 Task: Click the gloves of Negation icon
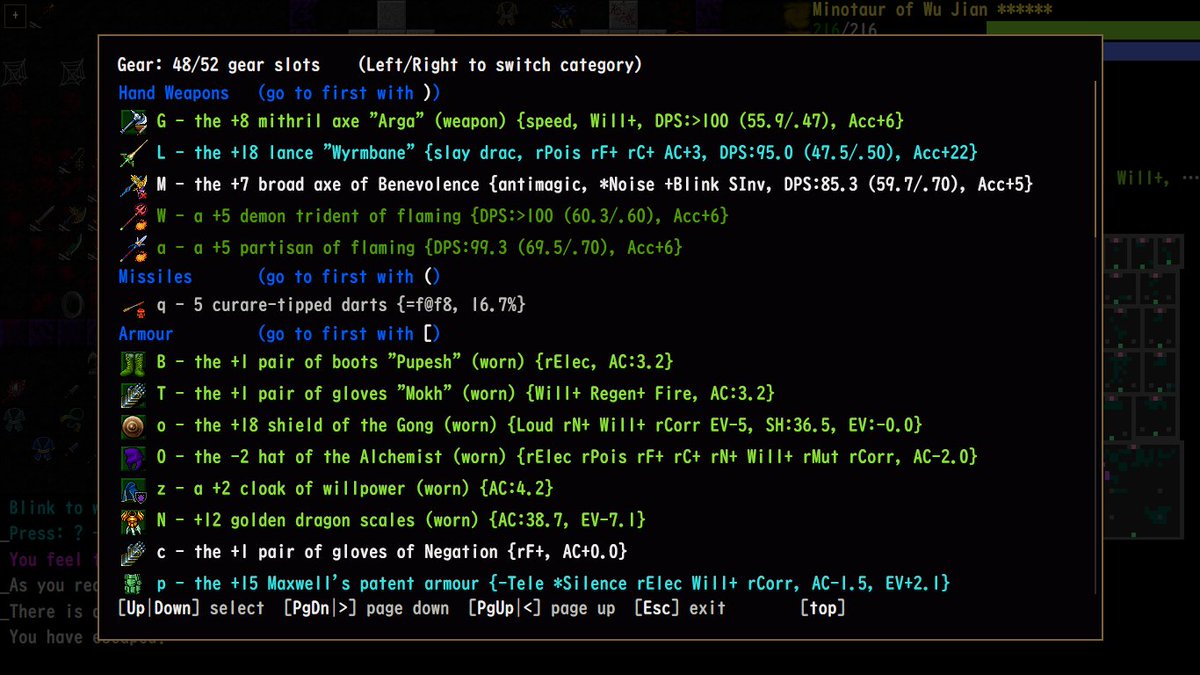(x=133, y=552)
